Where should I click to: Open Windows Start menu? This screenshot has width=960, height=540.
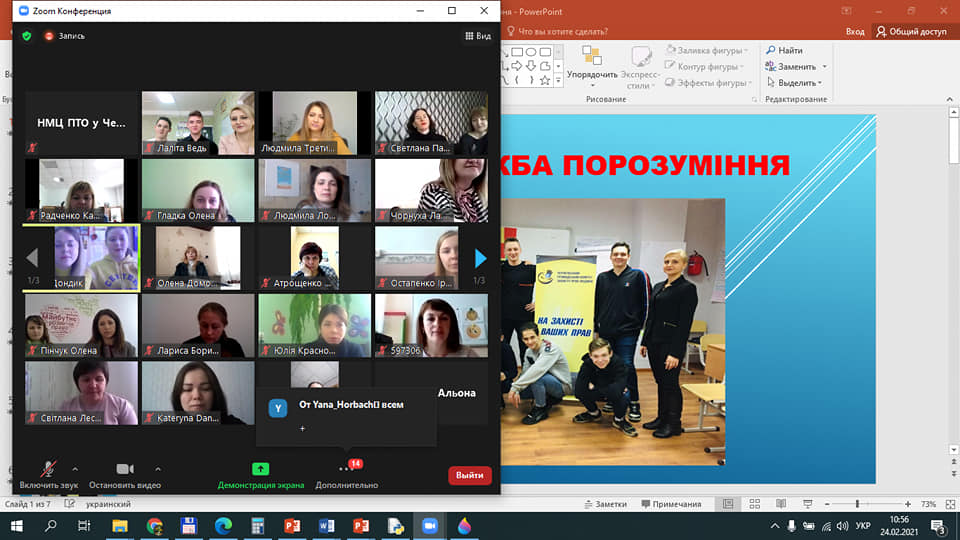[x=17, y=526]
